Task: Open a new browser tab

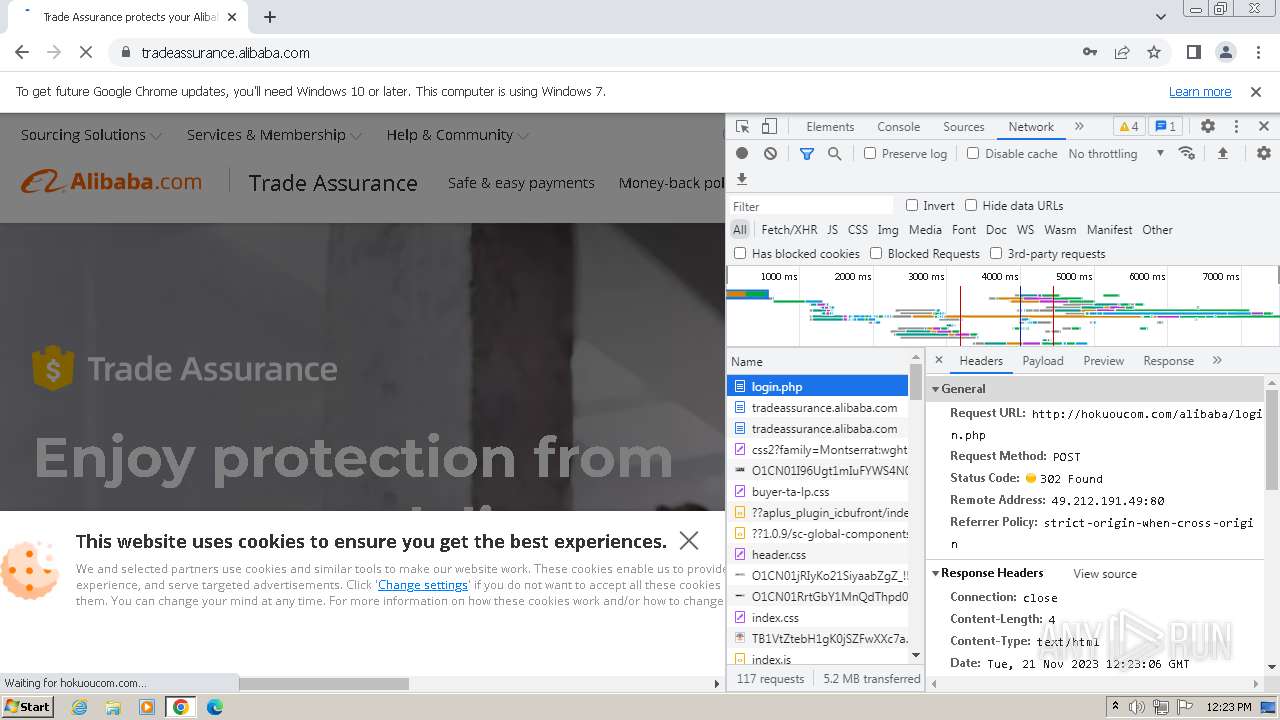Action: pyautogui.click(x=270, y=17)
